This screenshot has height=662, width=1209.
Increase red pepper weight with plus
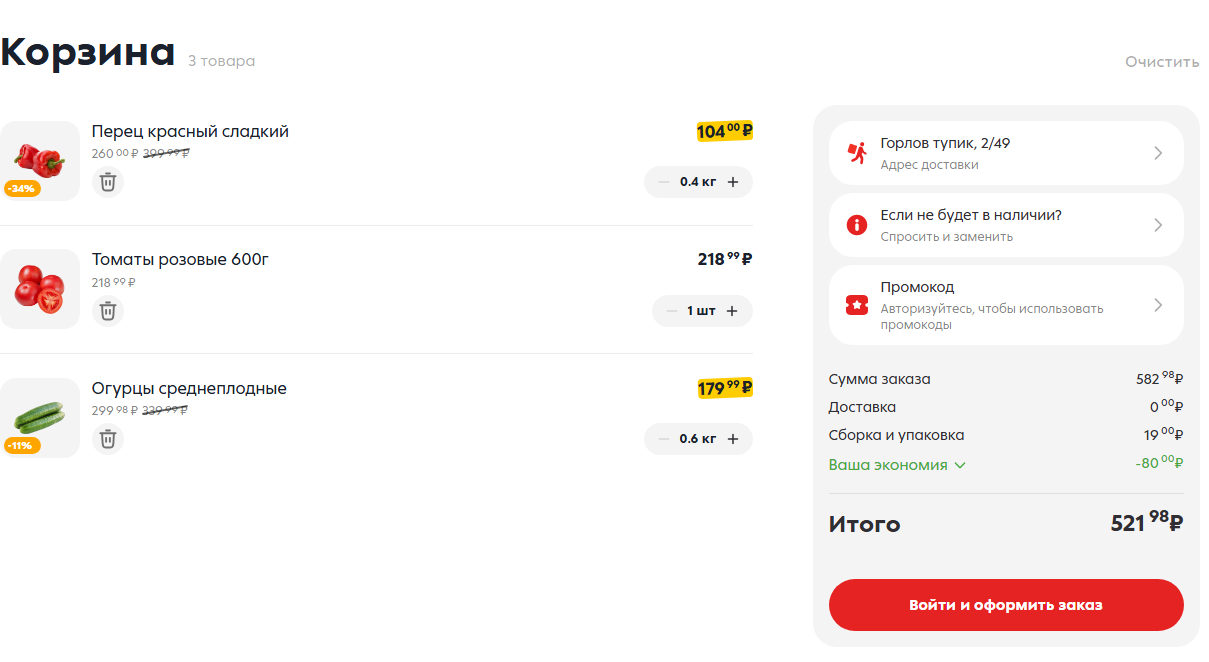(733, 182)
